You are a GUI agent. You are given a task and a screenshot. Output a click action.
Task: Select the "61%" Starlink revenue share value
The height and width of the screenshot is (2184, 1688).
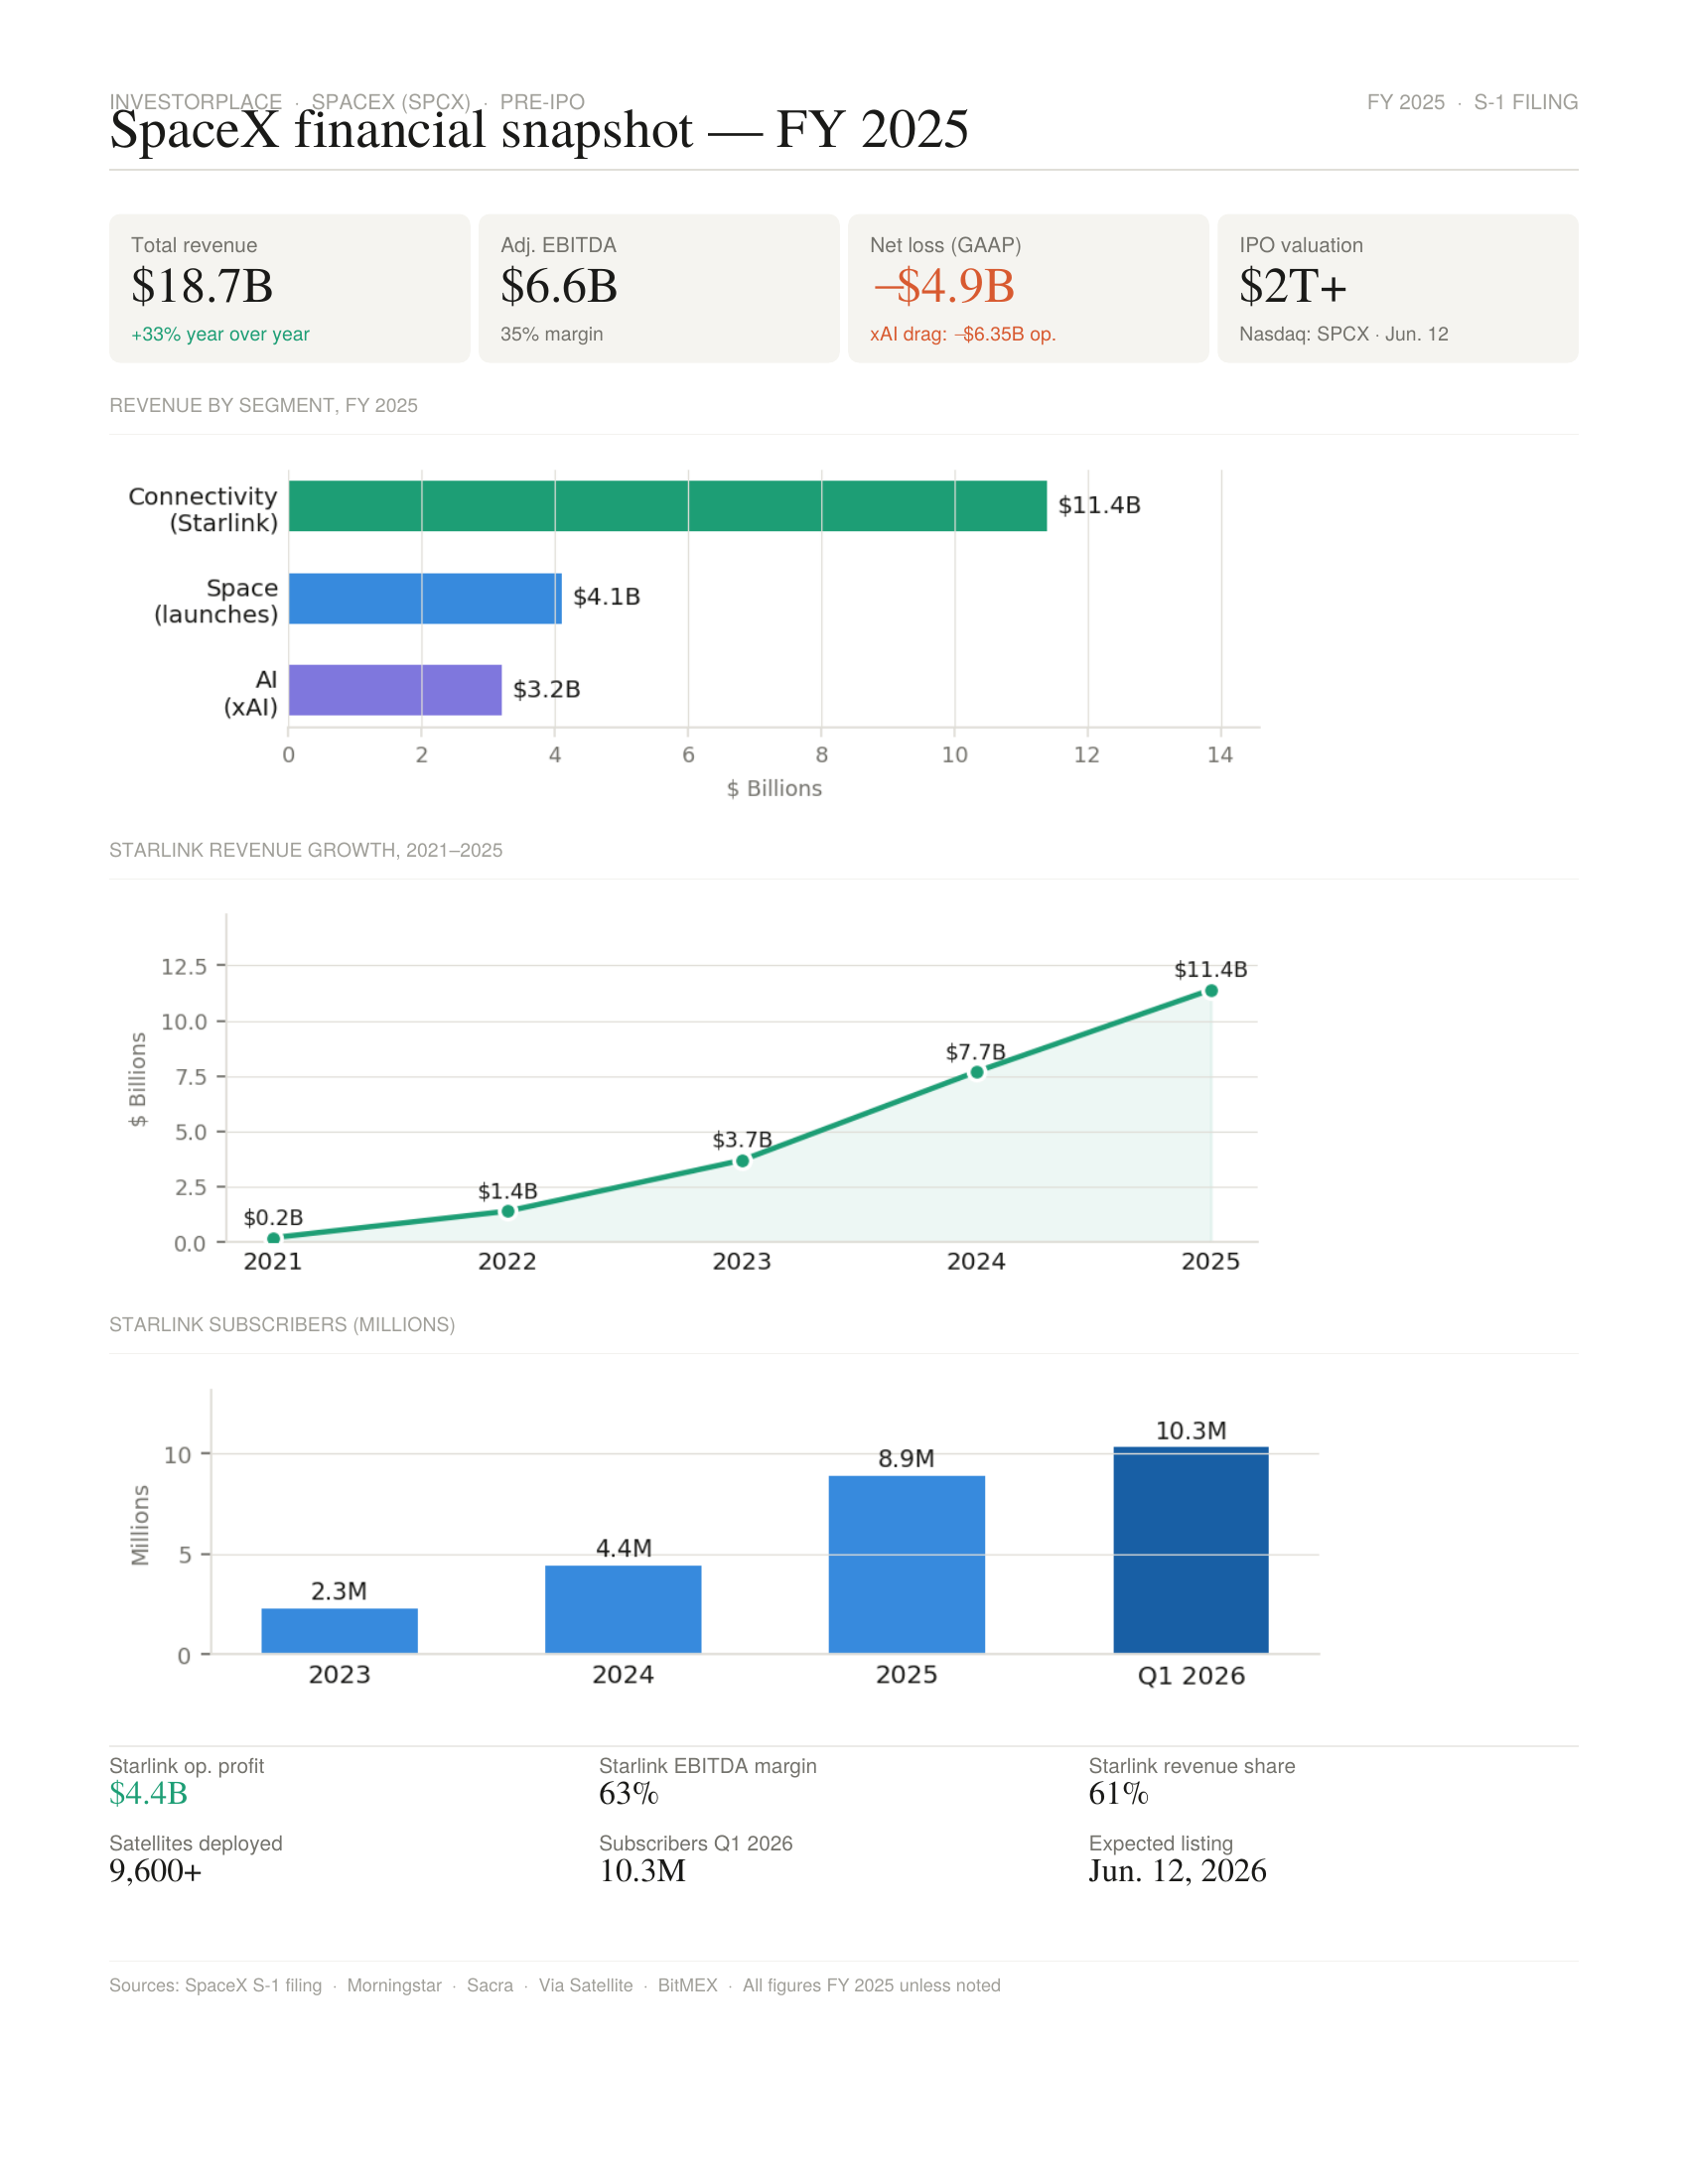[1119, 1793]
